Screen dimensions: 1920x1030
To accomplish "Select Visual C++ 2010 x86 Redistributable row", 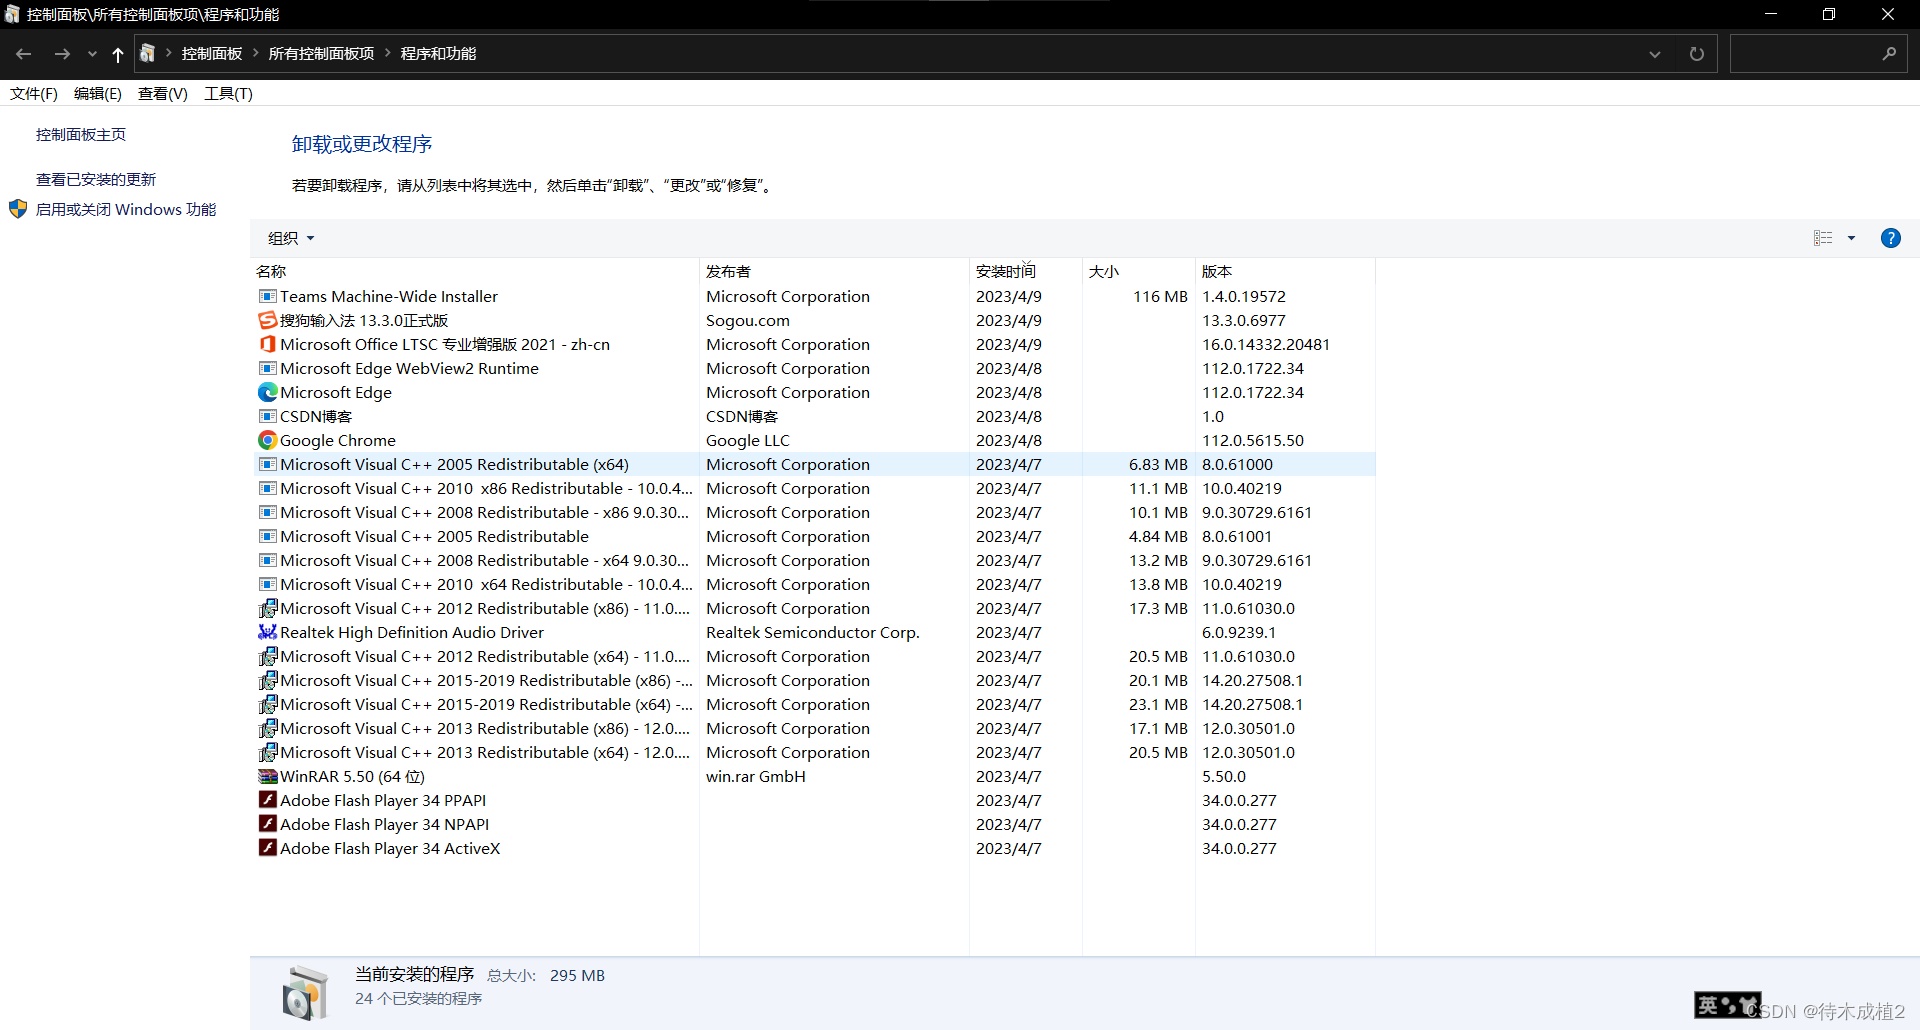I will 814,488.
